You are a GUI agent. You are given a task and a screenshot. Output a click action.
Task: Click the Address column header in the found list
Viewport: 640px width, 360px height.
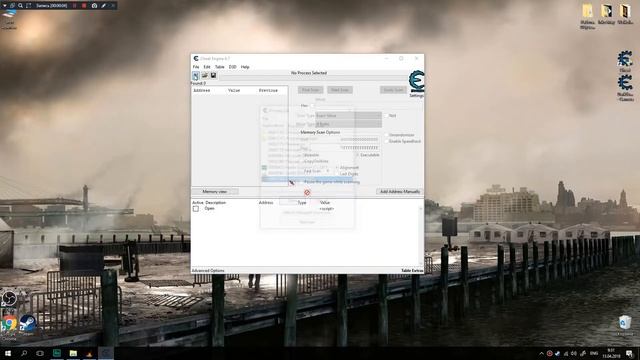(x=202, y=90)
